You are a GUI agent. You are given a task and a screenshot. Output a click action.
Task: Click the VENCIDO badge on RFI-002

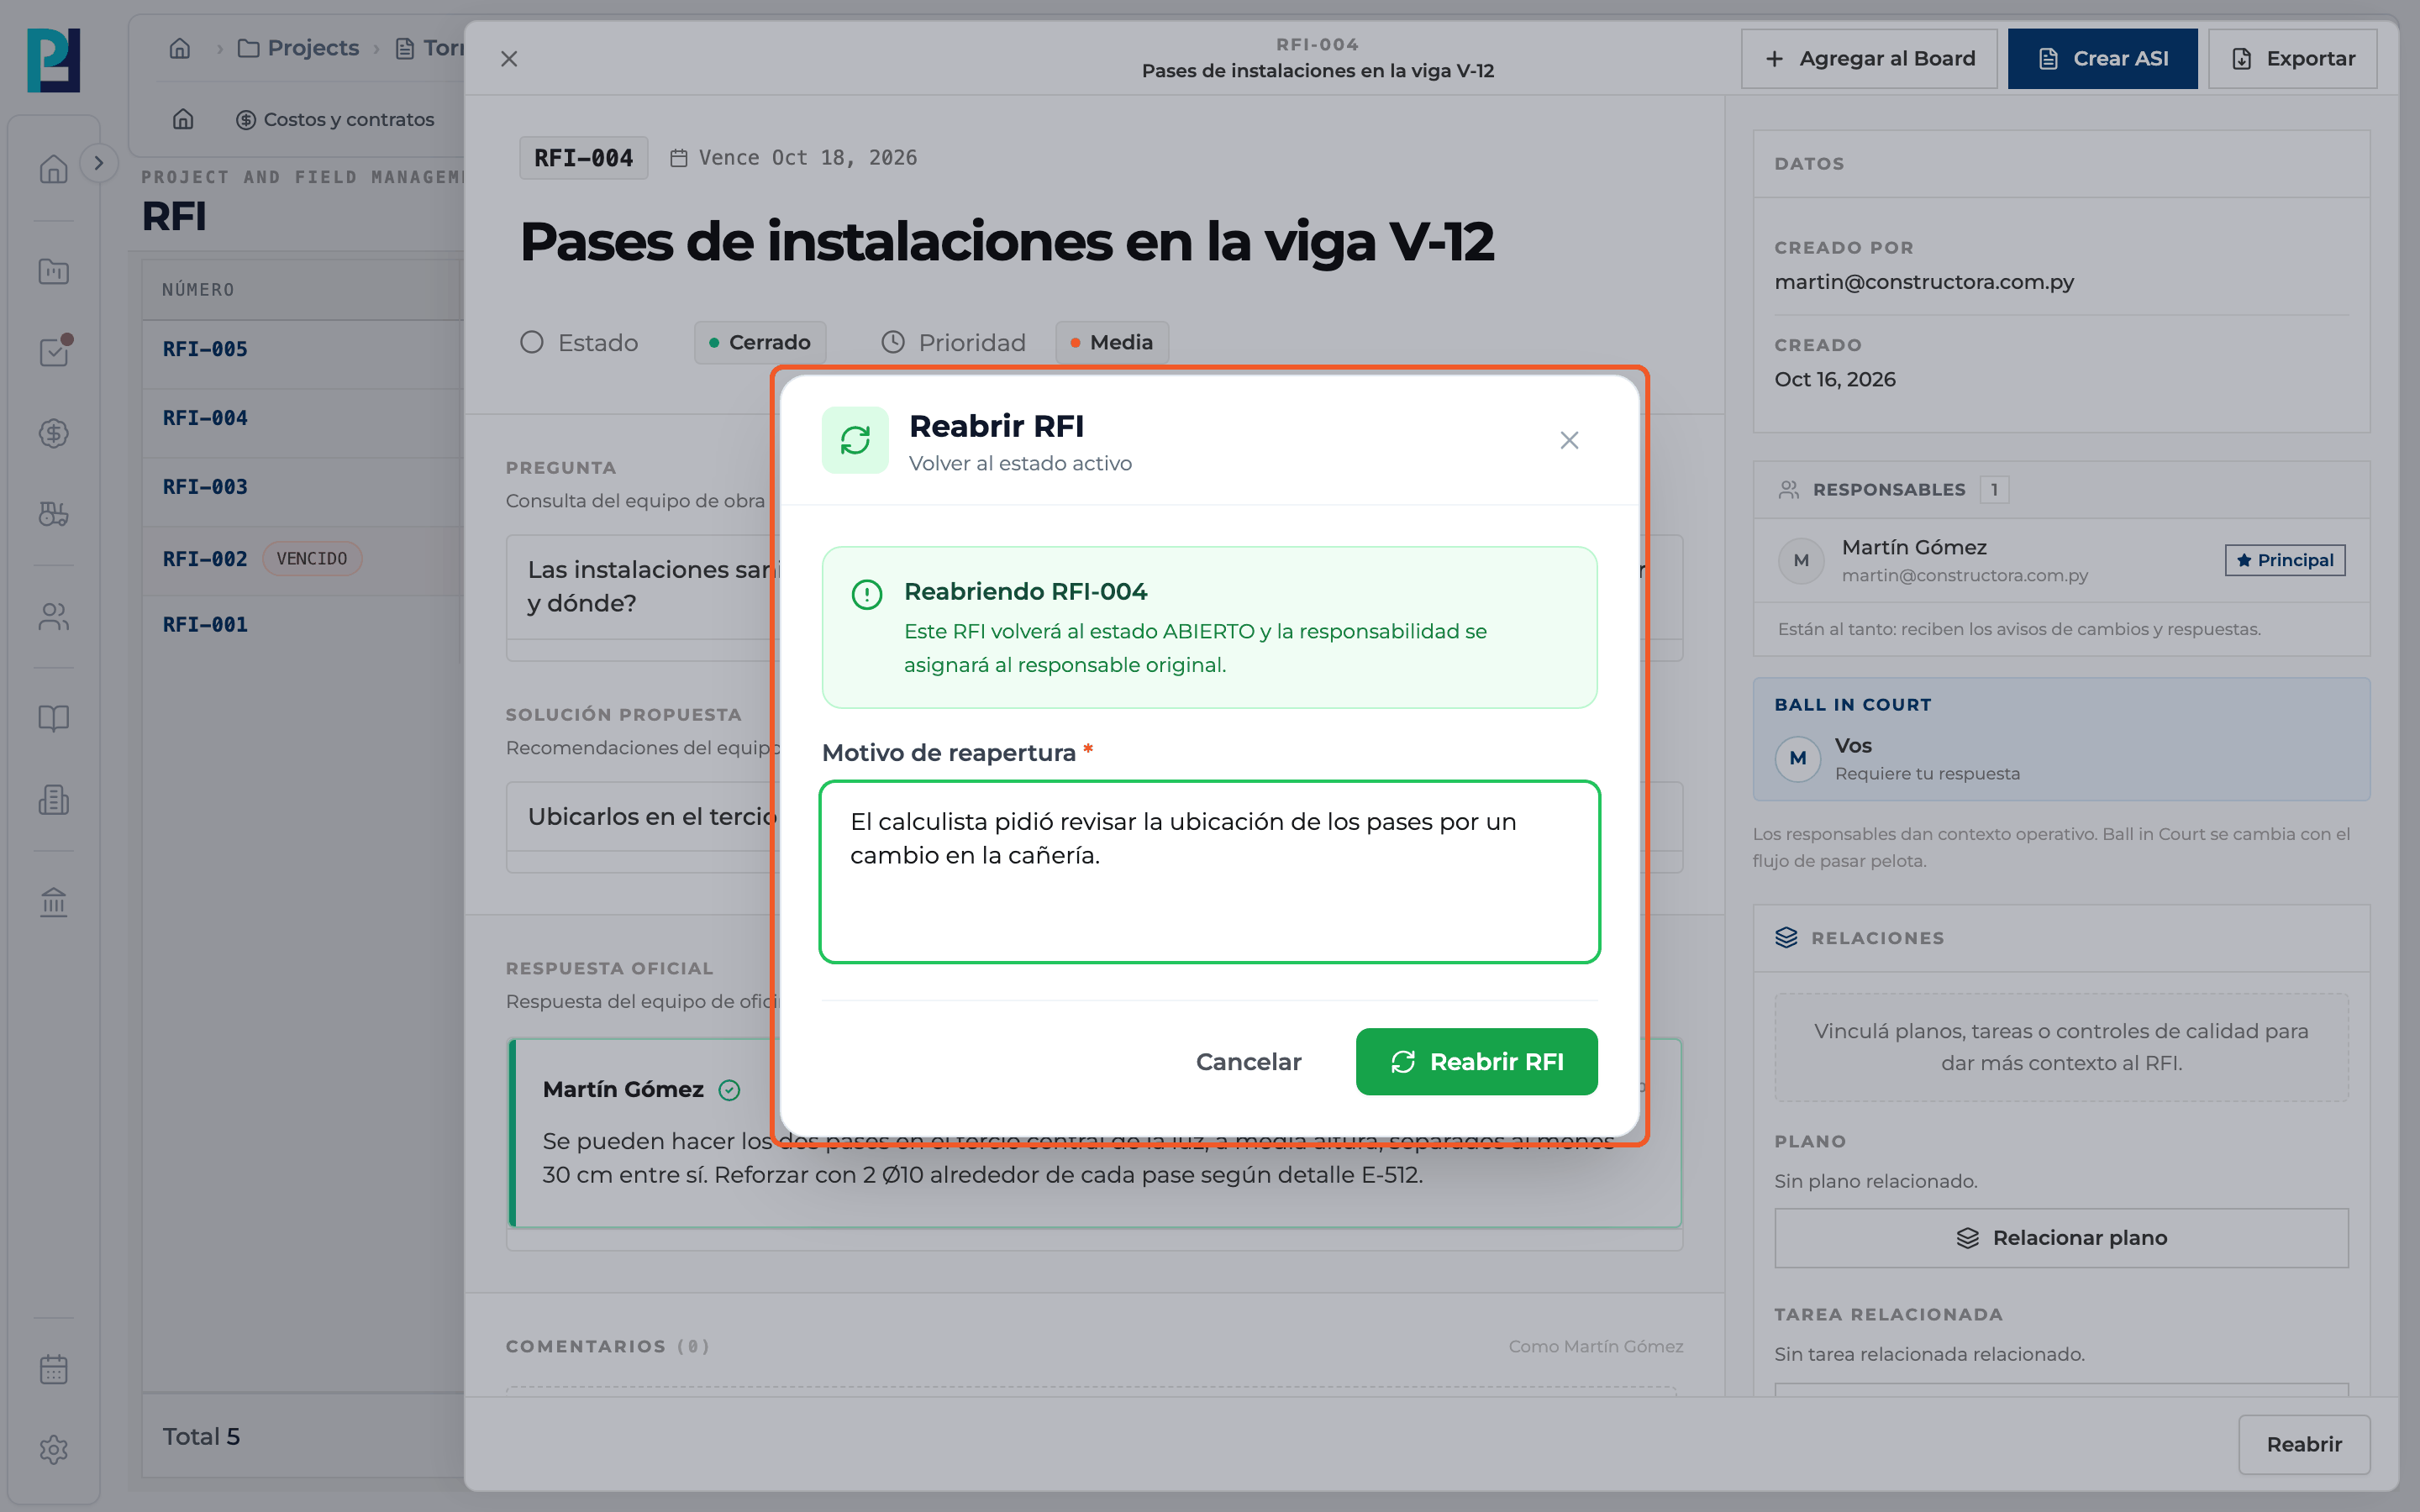pos(312,558)
